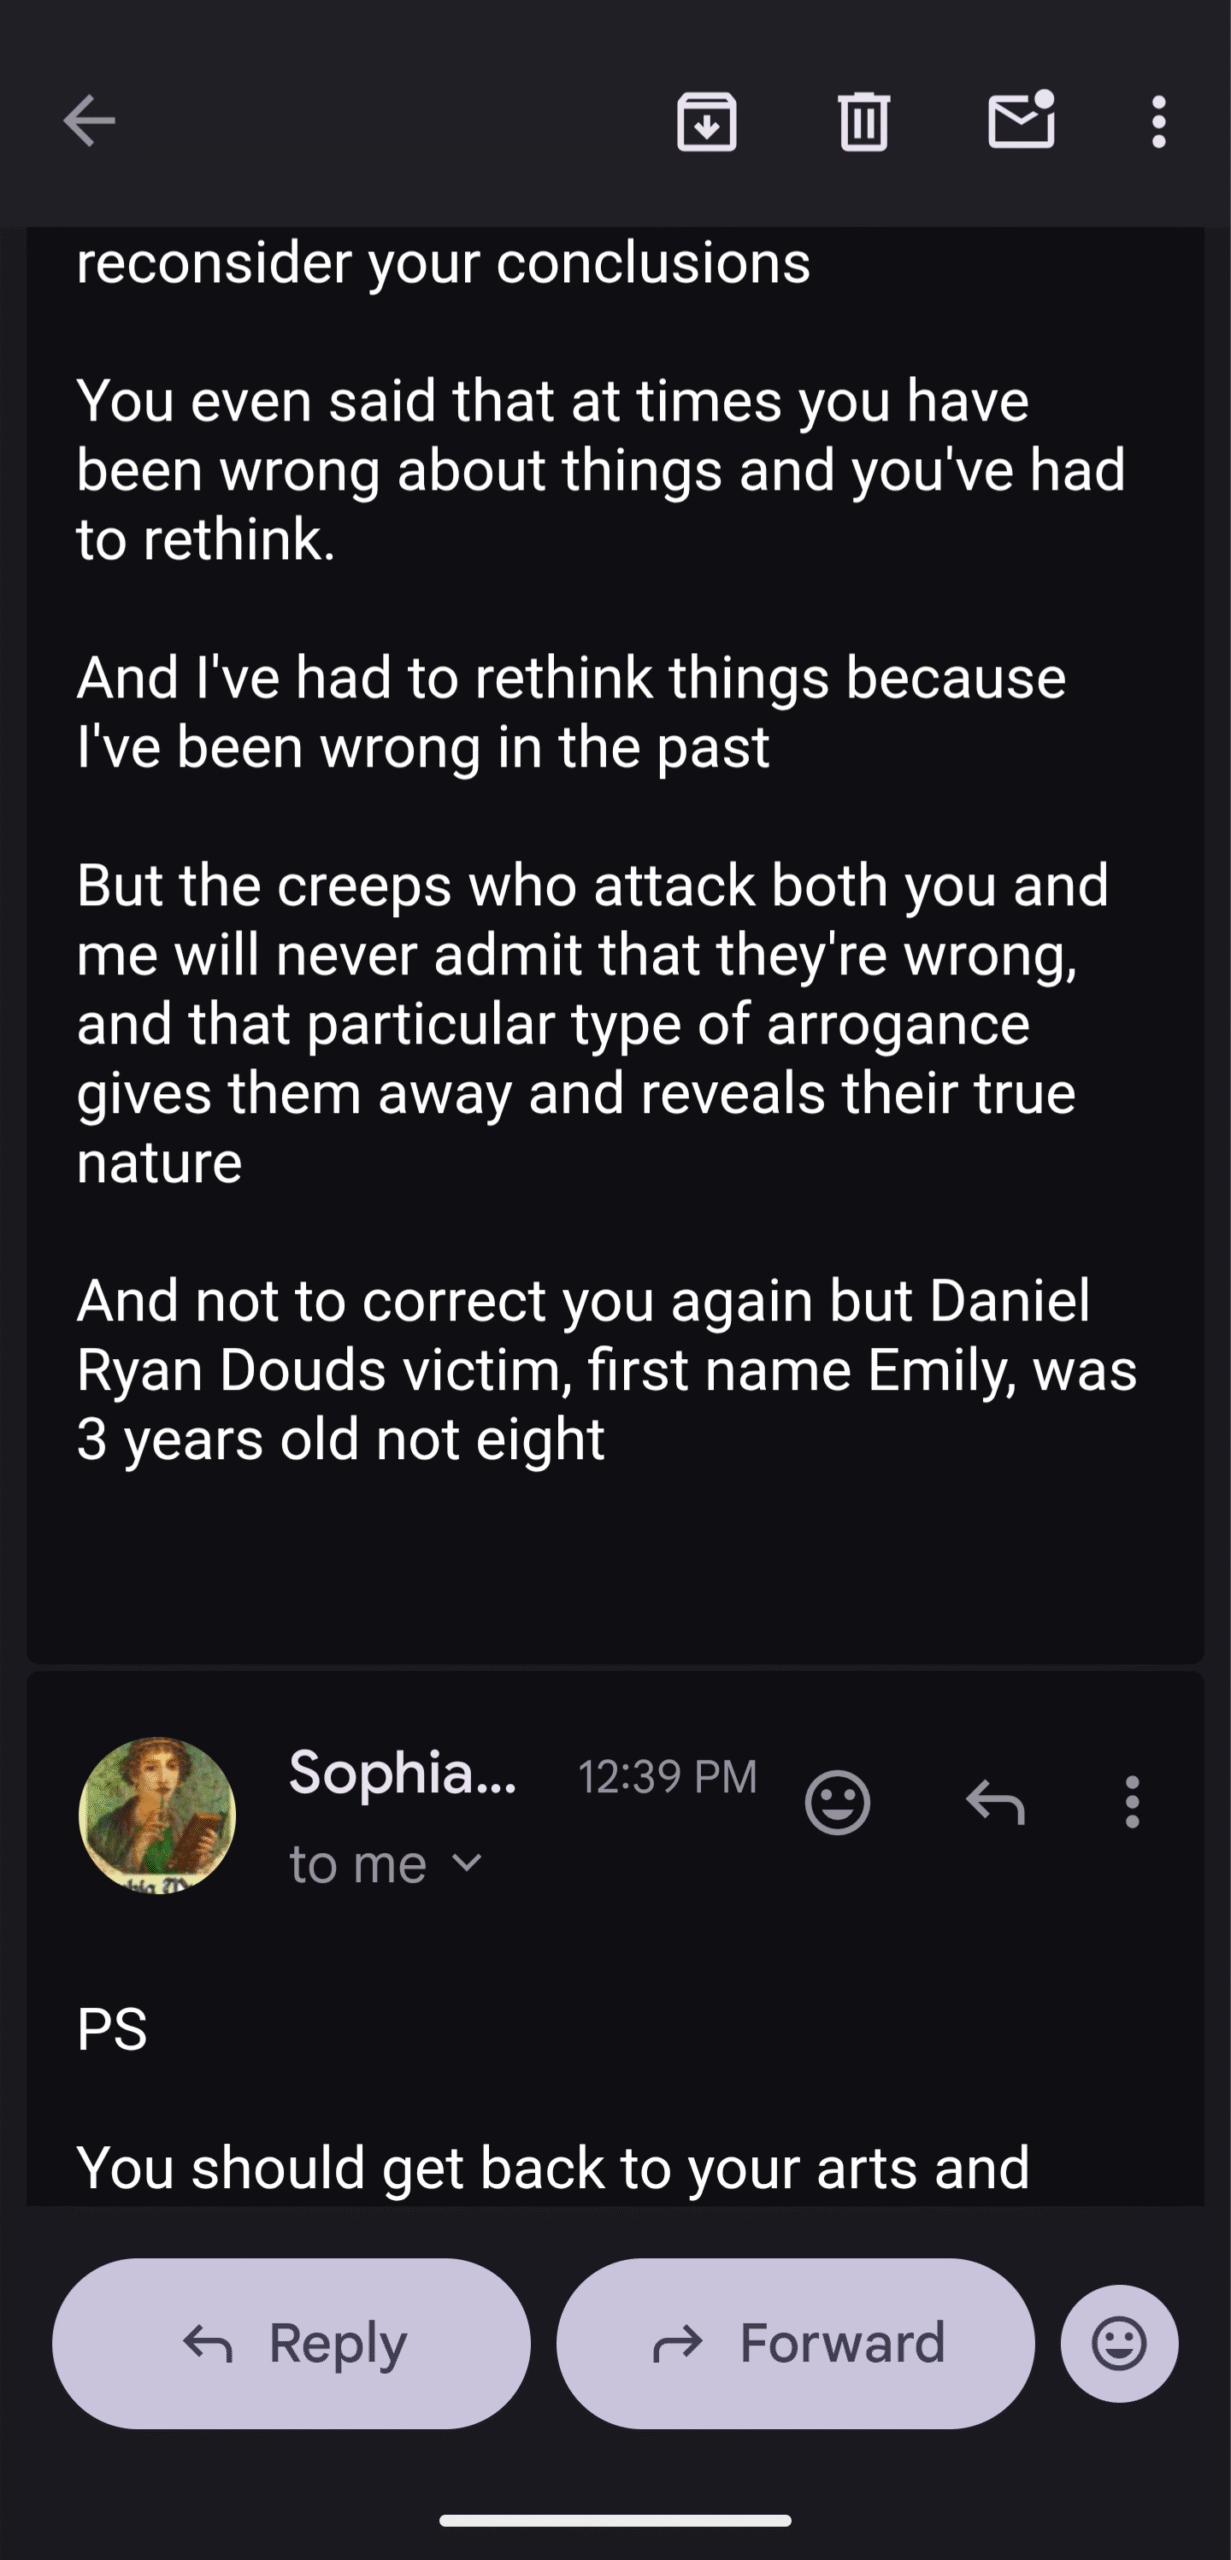This screenshot has width=1231, height=2560.
Task: Expand the "to me" recipient details chevron
Action: [x=467, y=1864]
